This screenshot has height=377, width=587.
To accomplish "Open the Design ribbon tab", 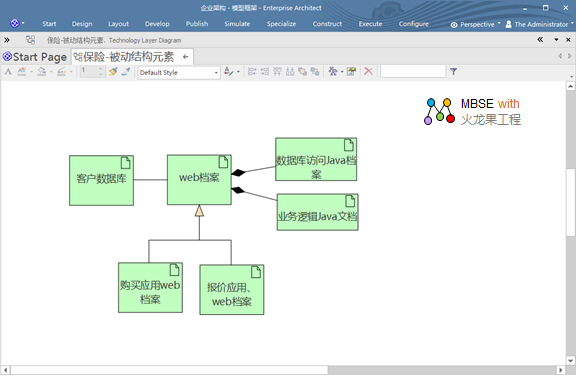I will 82,24.
